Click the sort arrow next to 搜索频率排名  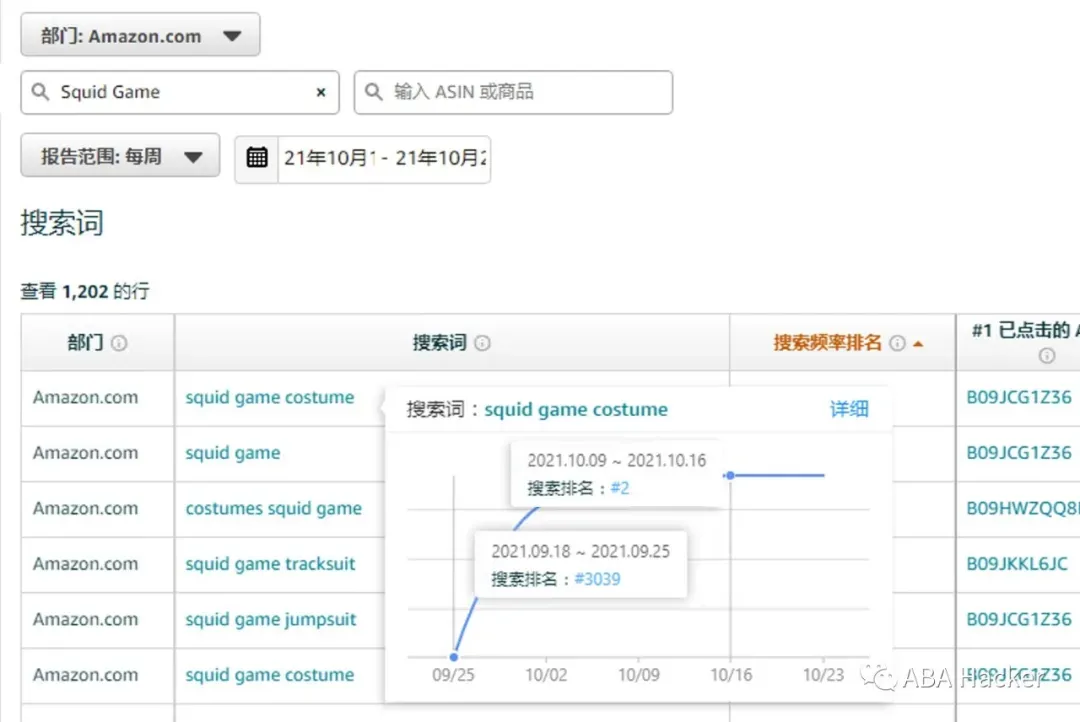[918, 344]
